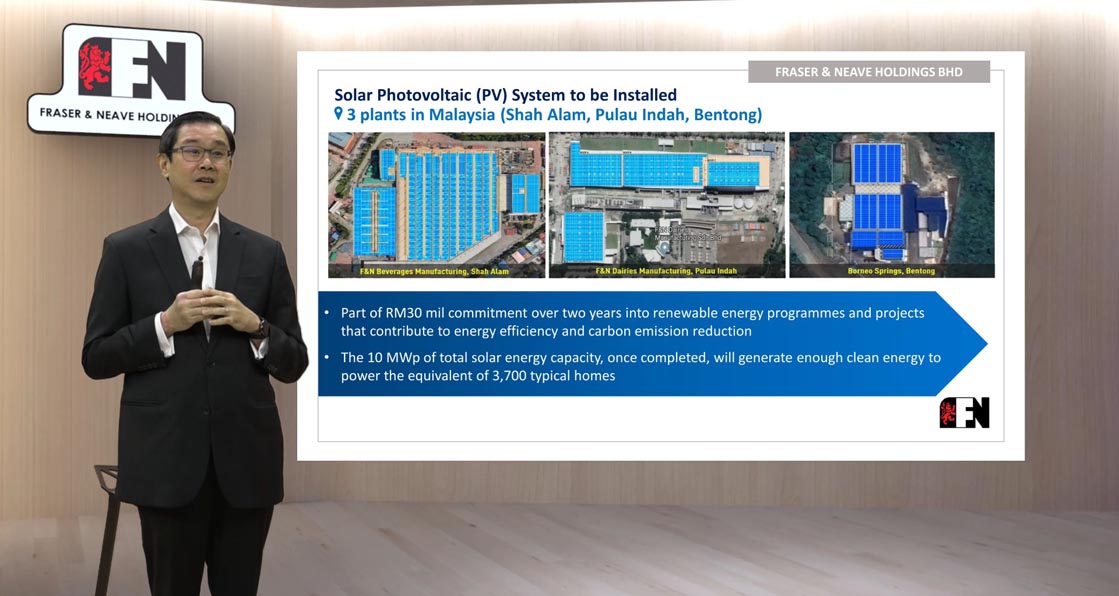Select the "FRASER & NEAVE HOLDINGS BHD" grey header label
Image resolution: width=1119 pixels, height=596 pixels.
pos(868,72)
